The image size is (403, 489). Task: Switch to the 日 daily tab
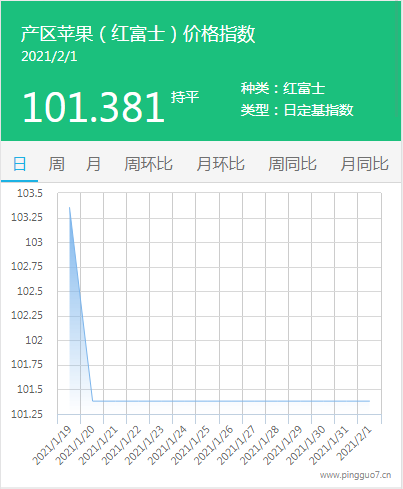pos(19,164)
